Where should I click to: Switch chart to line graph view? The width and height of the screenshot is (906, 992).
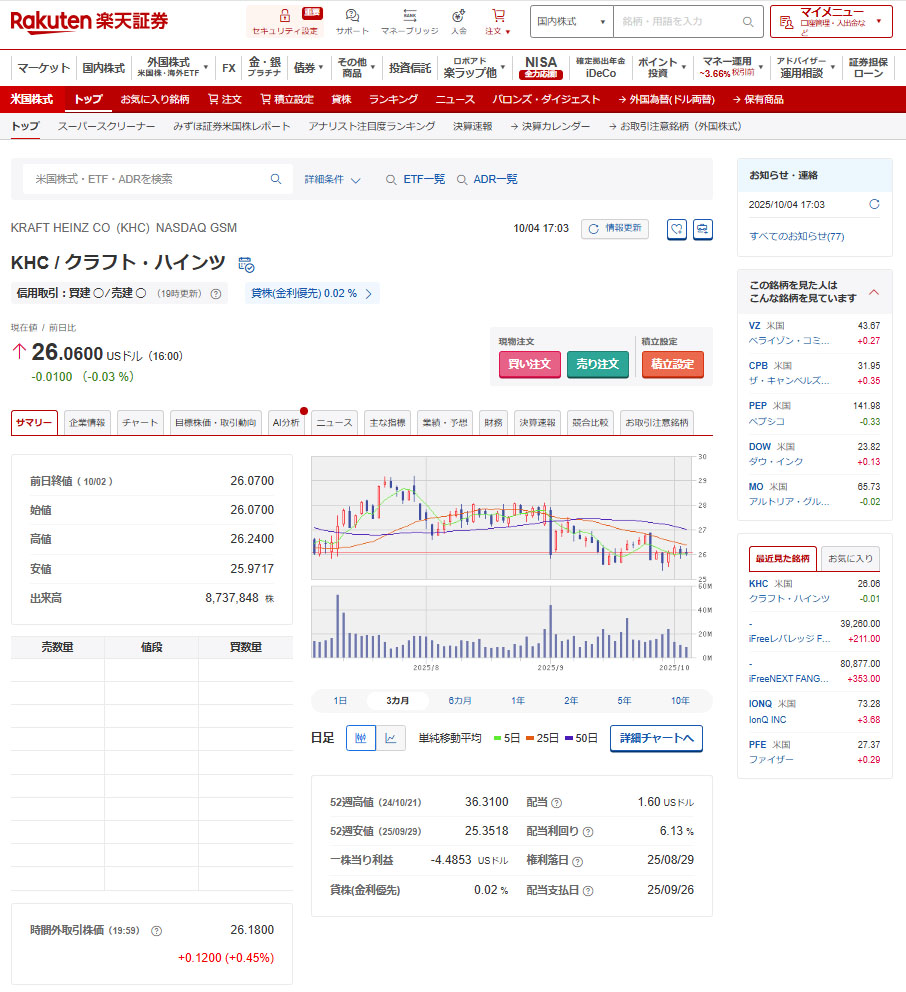pyautogui.click(x=391, y=738)
